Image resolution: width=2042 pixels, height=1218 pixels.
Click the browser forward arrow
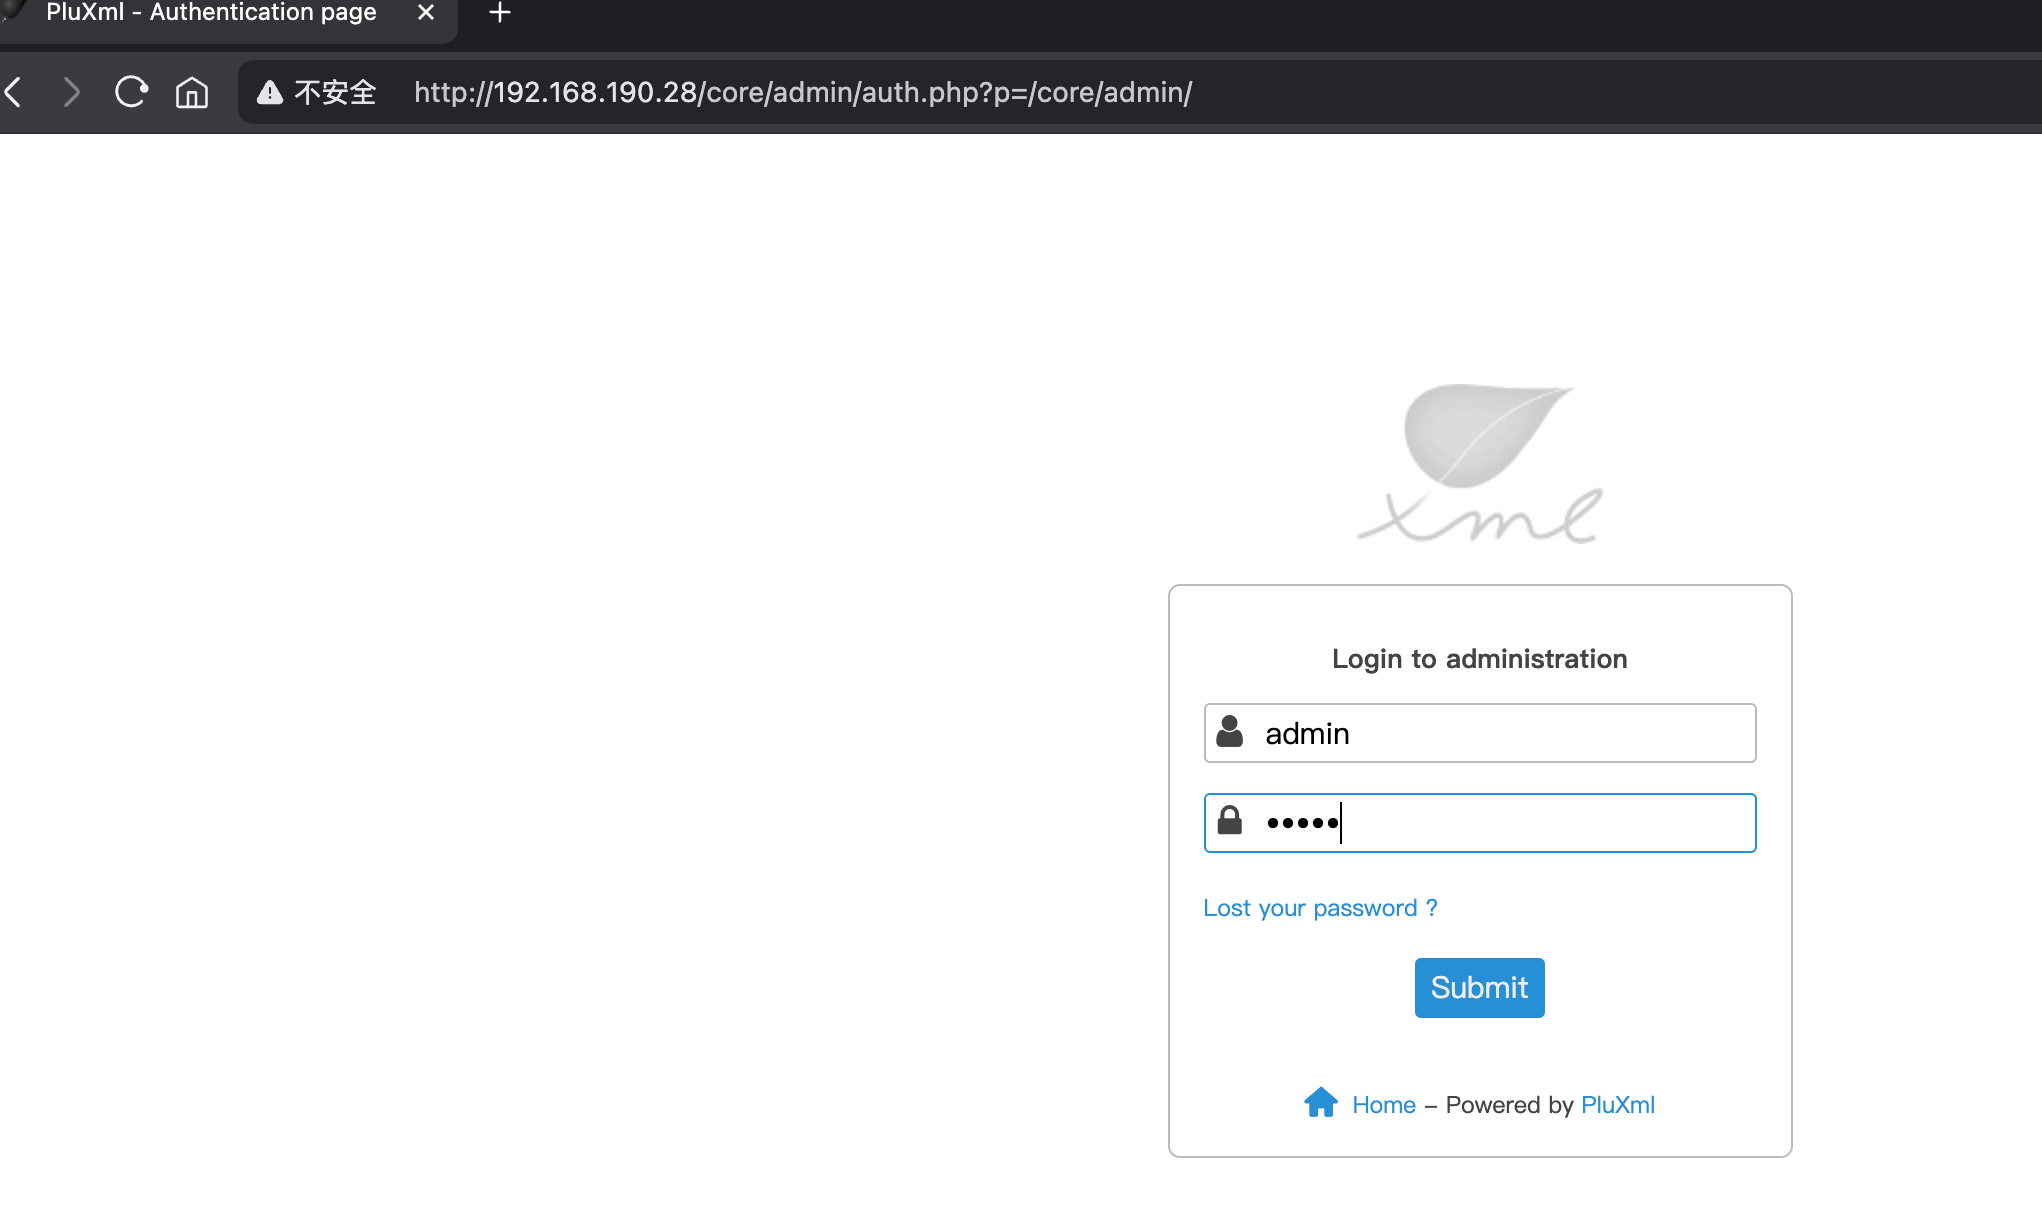click(70, 93)
